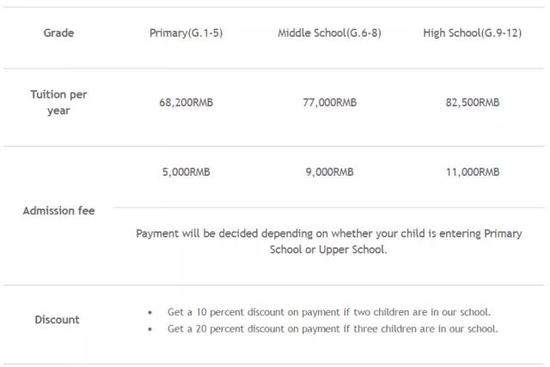Click the 10 percent discount line

329,312
